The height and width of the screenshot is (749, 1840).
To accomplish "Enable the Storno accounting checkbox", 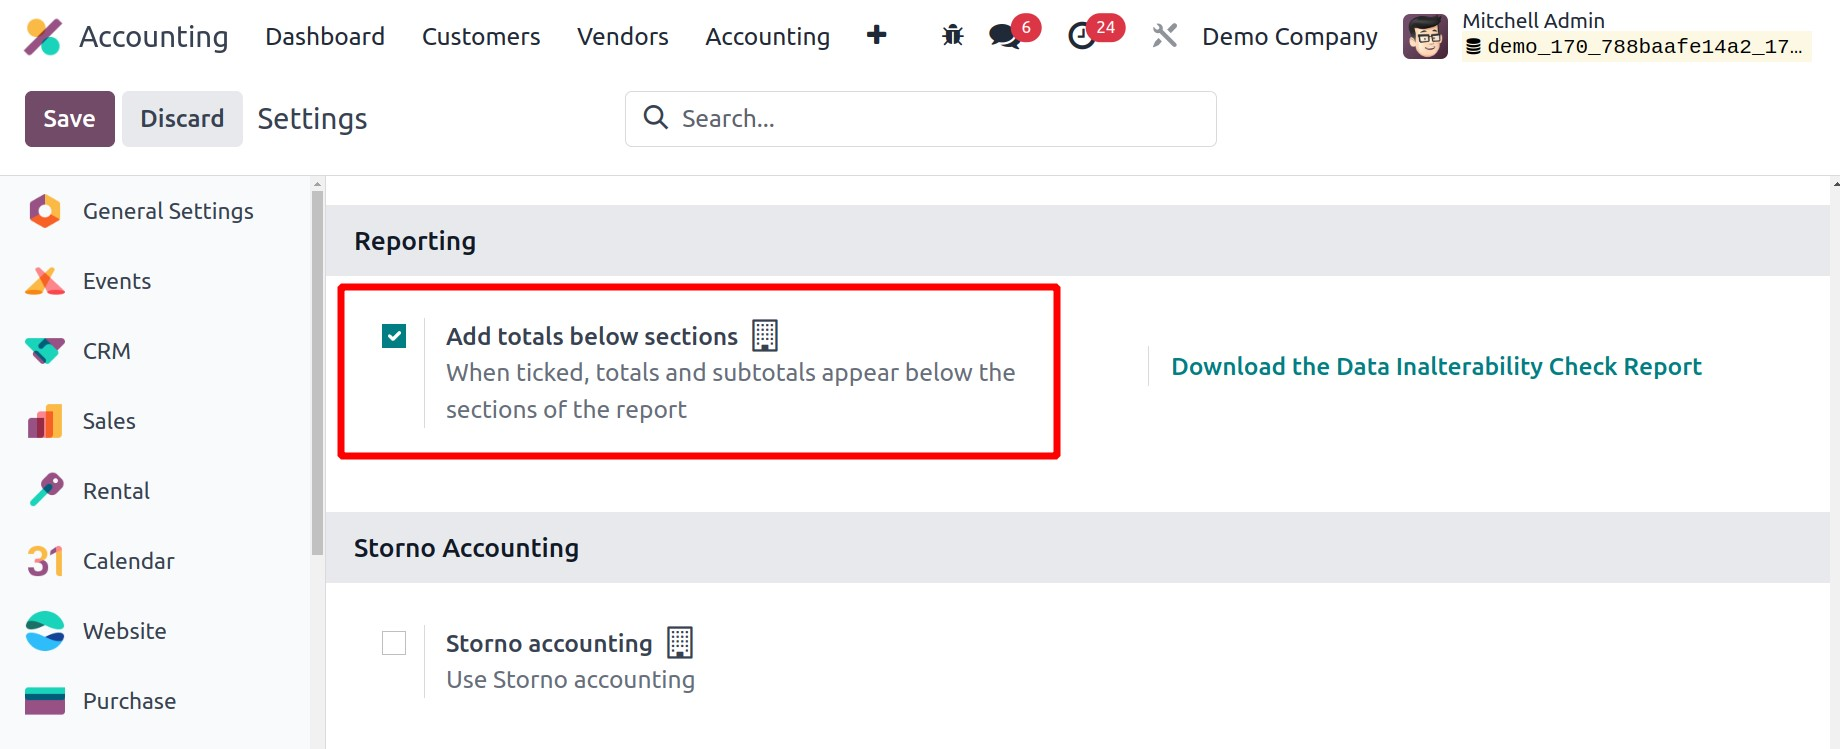I will tap(394, 643).
